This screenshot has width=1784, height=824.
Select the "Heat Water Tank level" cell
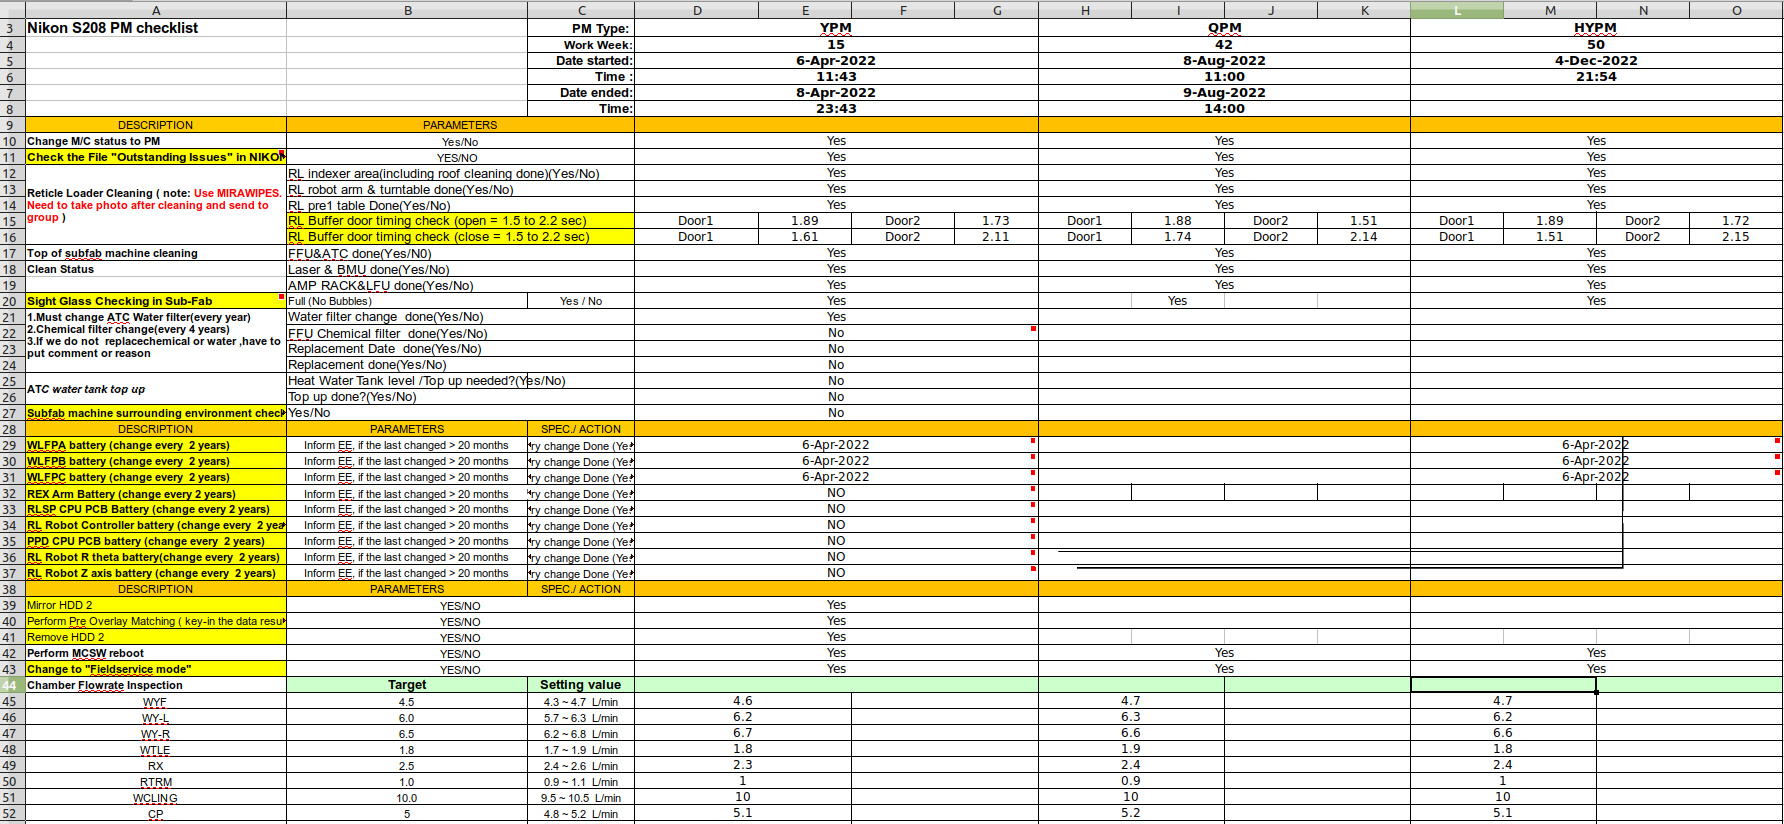tap(460, 381)
